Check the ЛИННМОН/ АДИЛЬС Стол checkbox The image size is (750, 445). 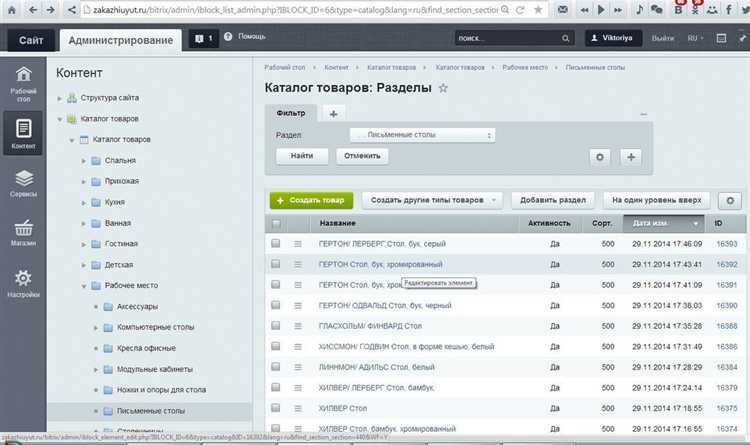[276, 367]
